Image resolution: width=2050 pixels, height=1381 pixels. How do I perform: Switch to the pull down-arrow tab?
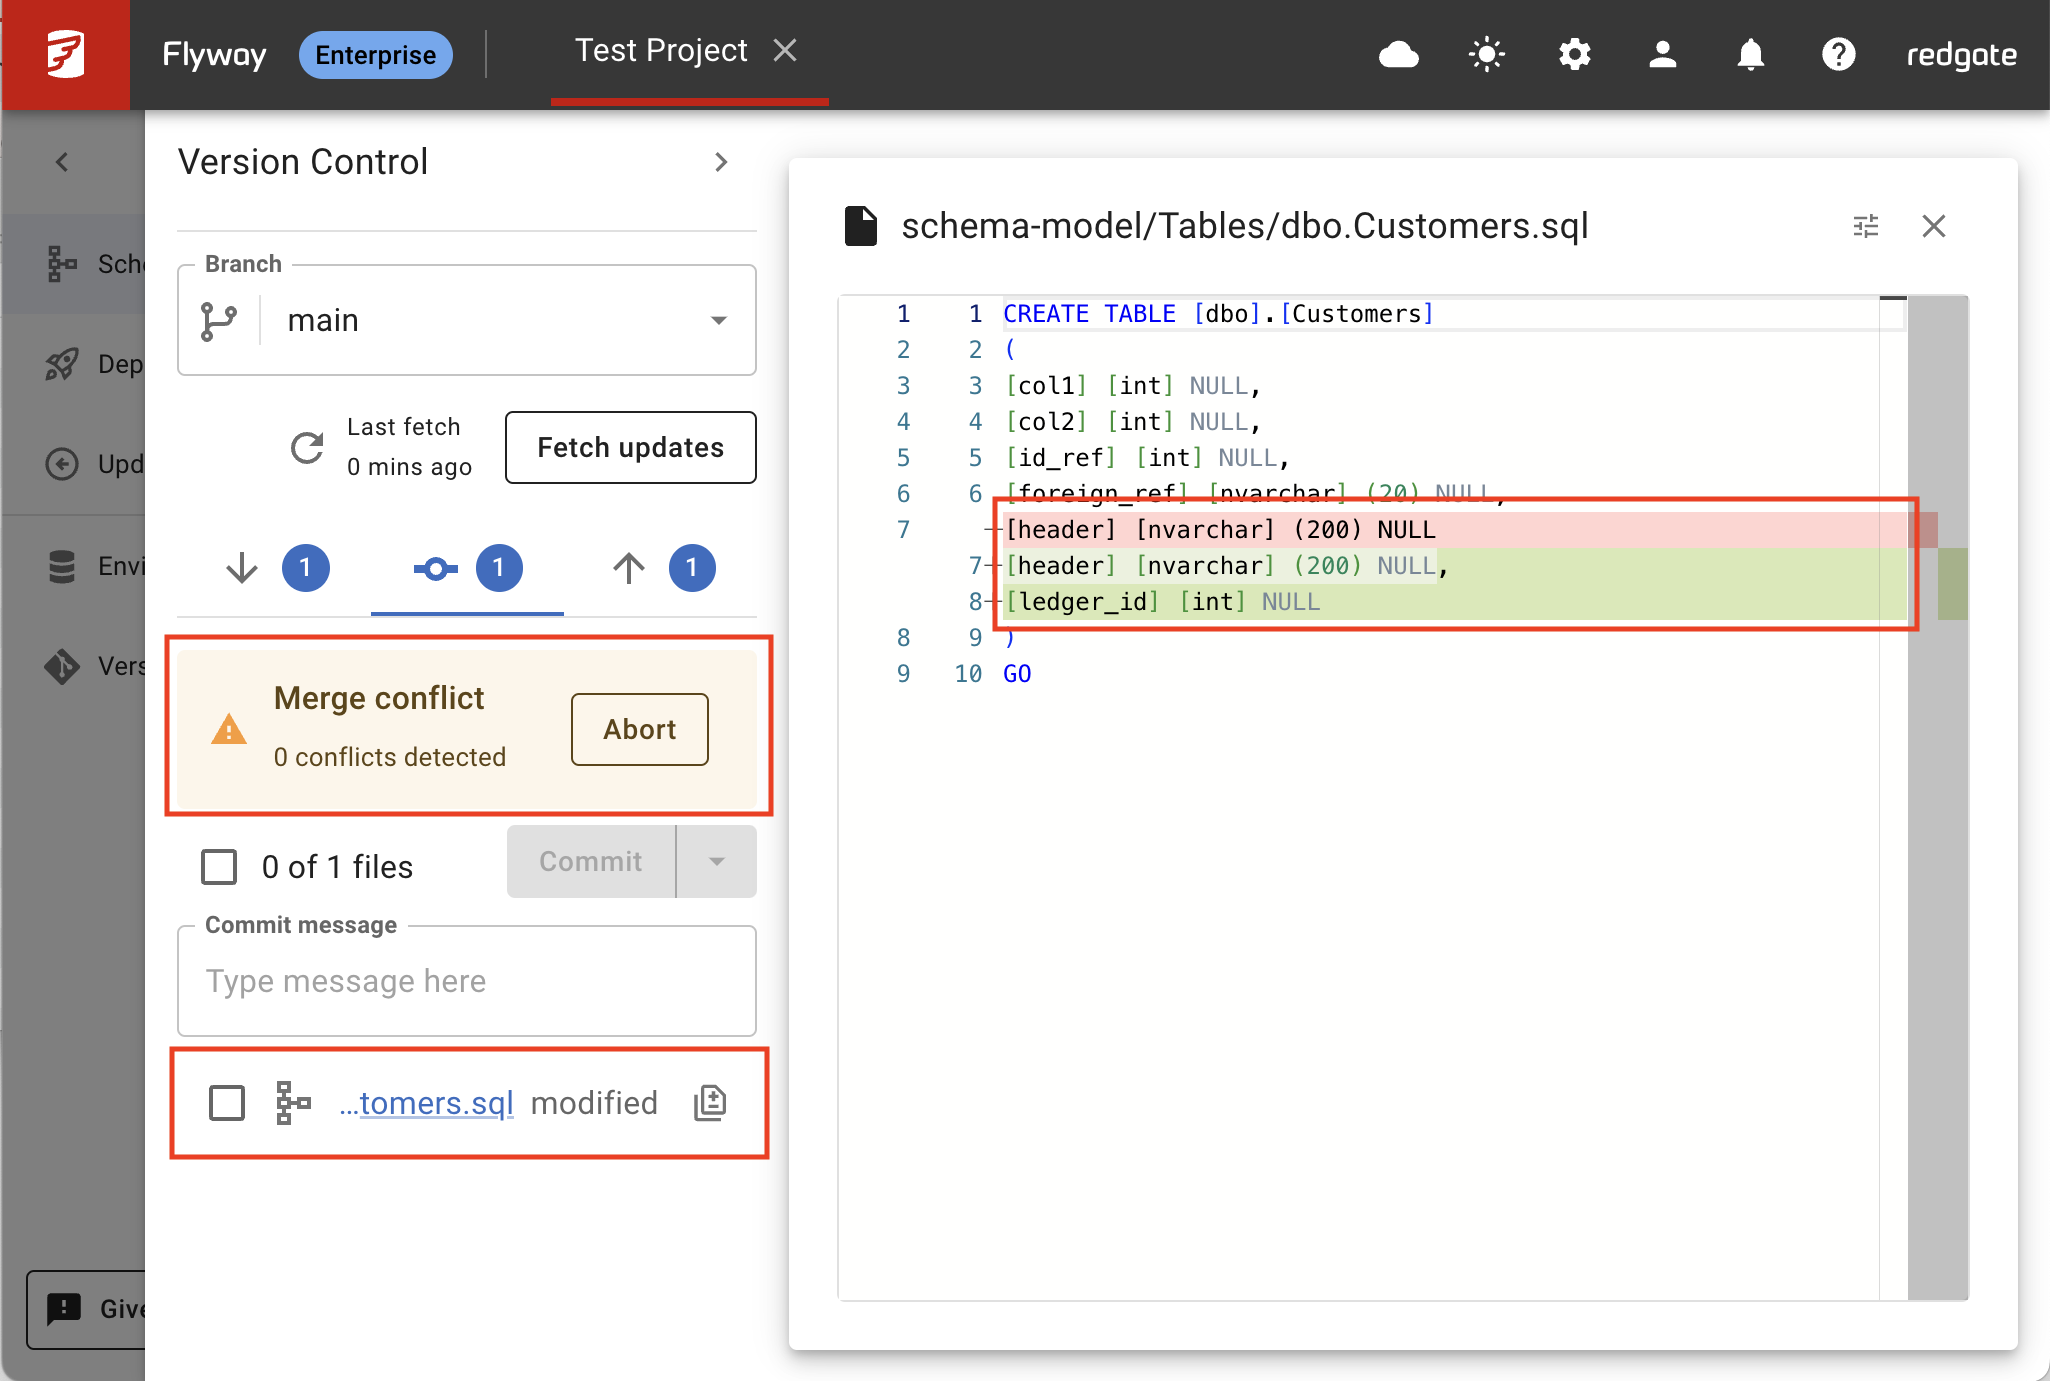click(x=275, y=568)
